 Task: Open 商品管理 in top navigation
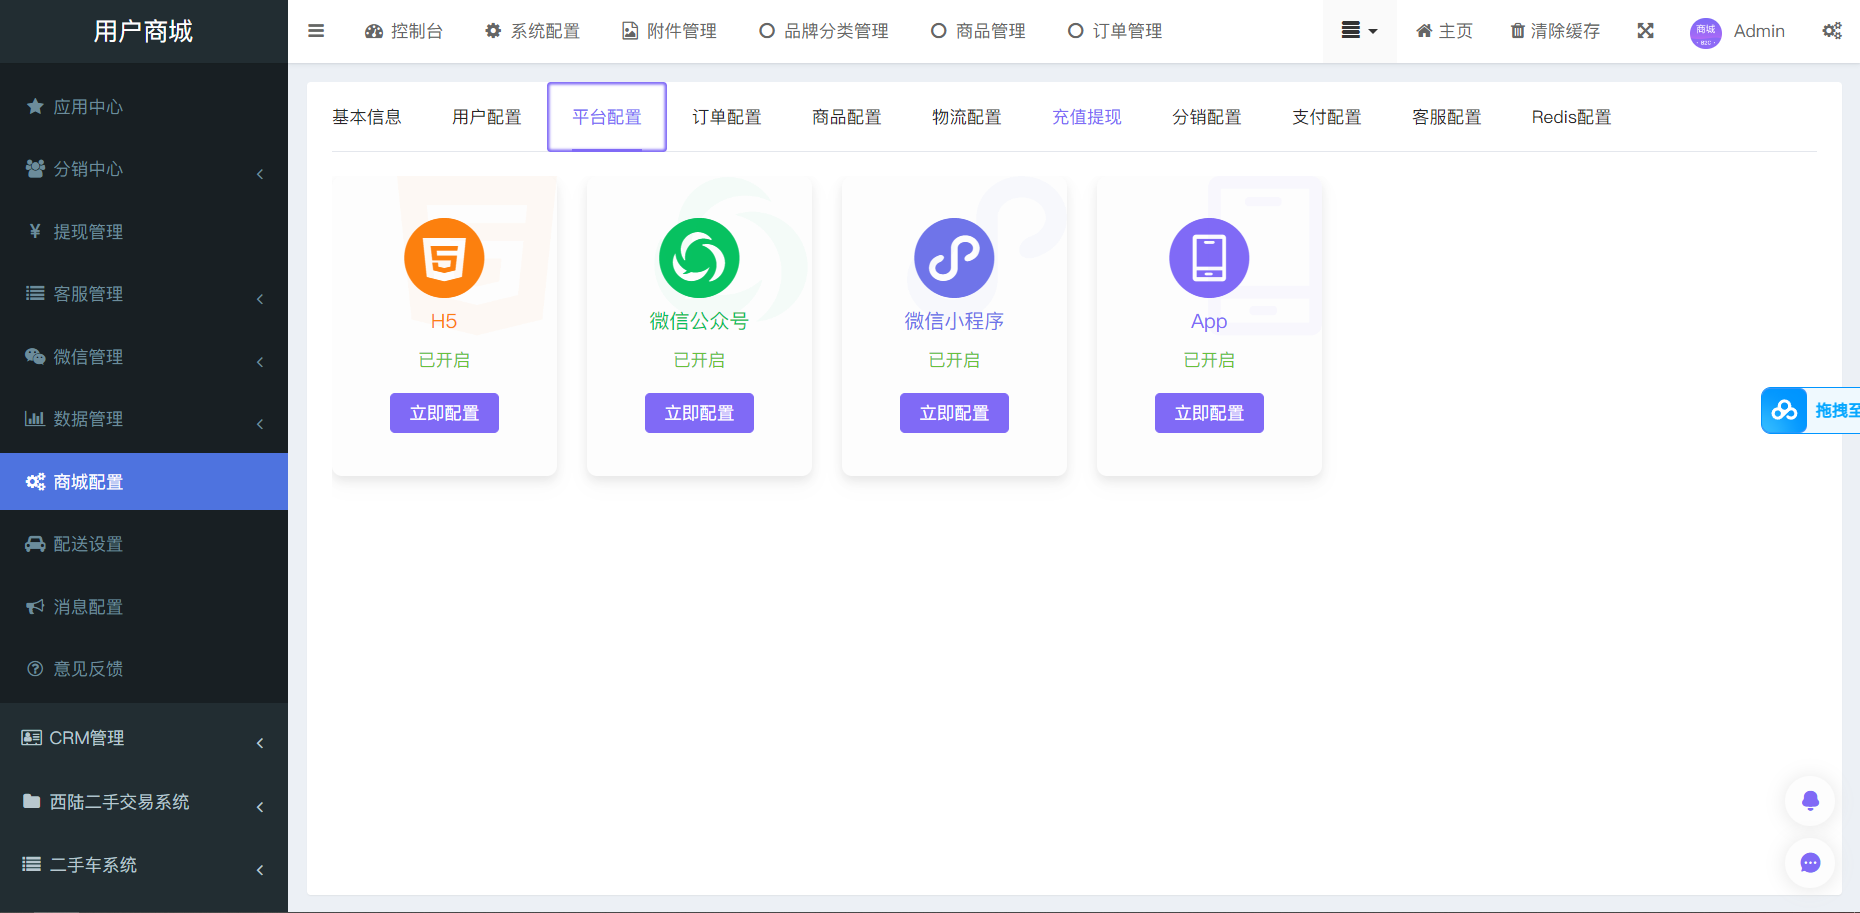click(x=978, y=31)
